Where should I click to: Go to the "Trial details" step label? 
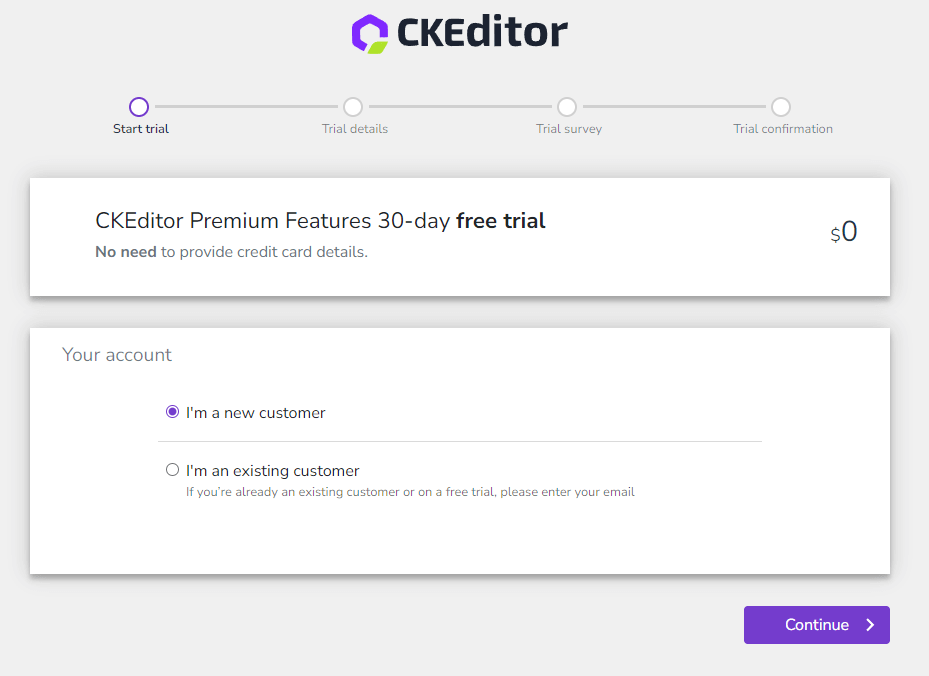(x=355, y=129)
